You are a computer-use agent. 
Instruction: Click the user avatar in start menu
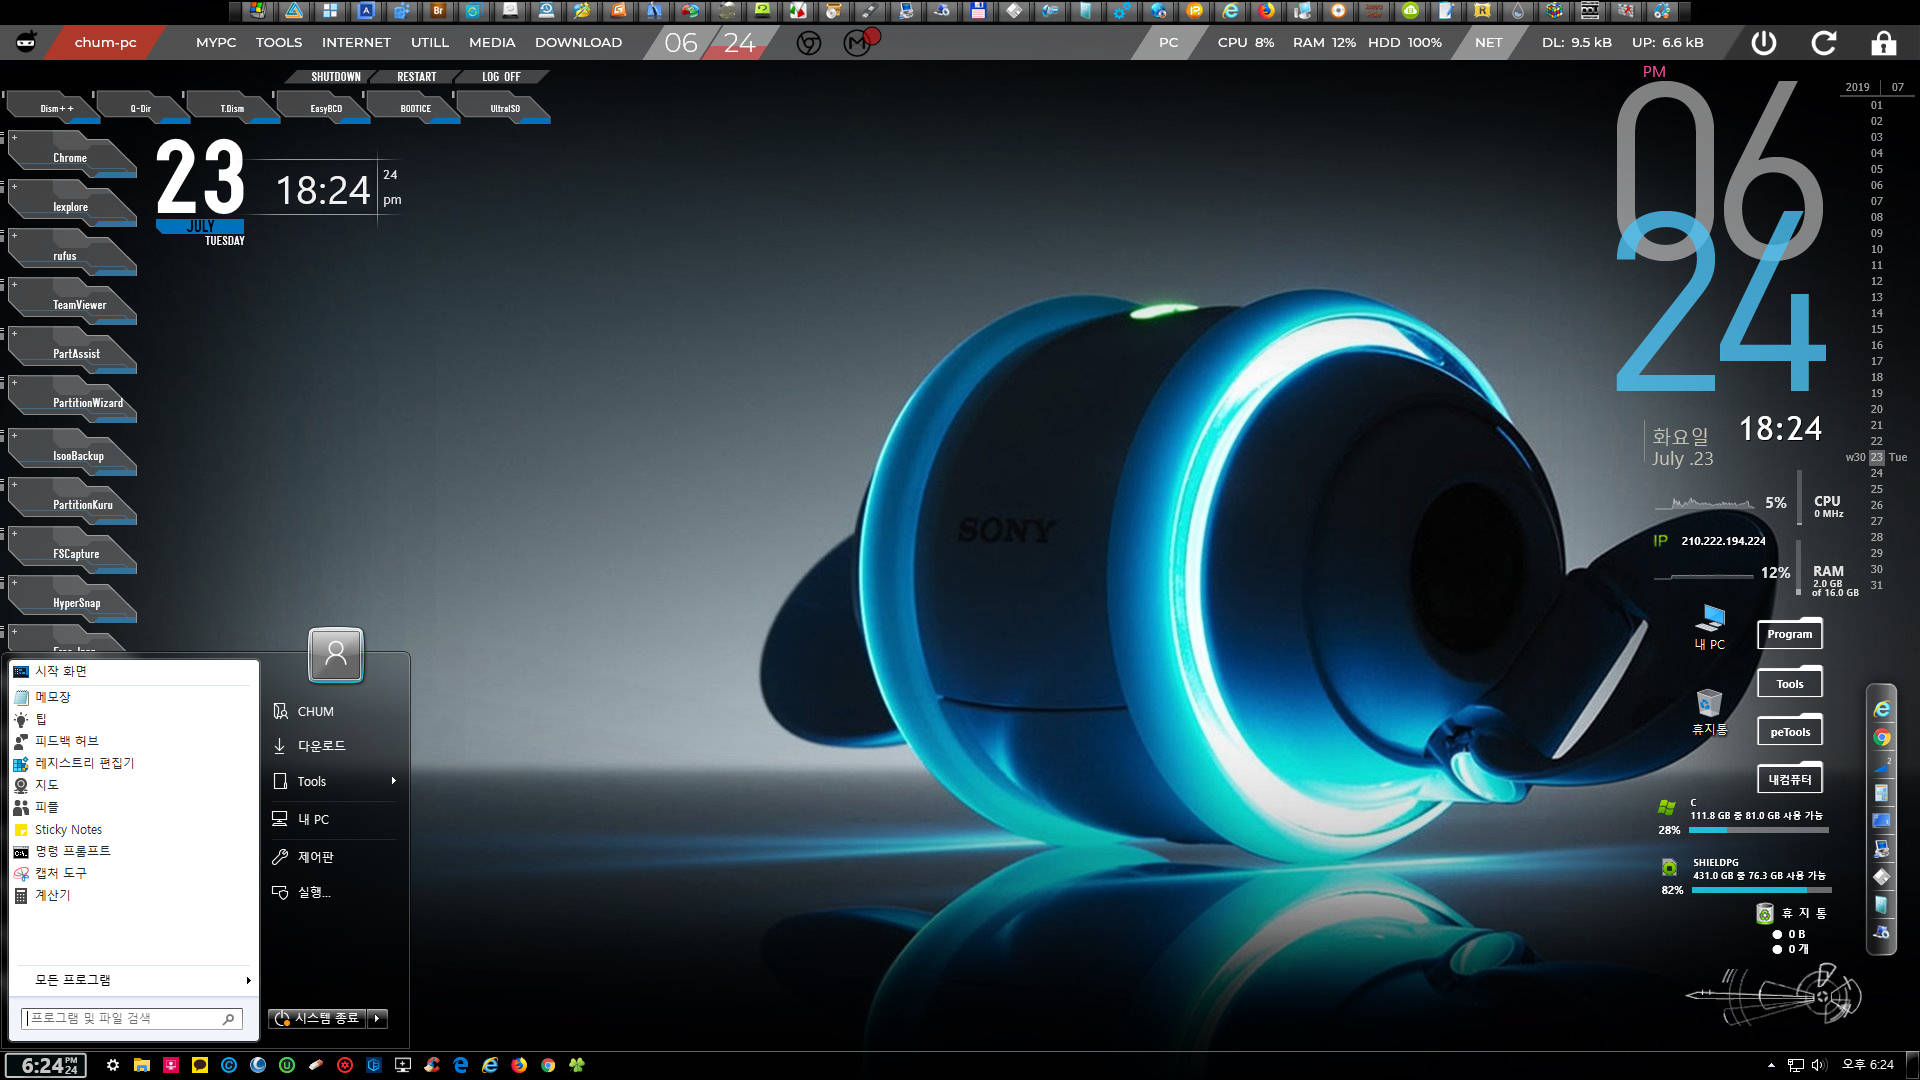(x=336, y=655)
